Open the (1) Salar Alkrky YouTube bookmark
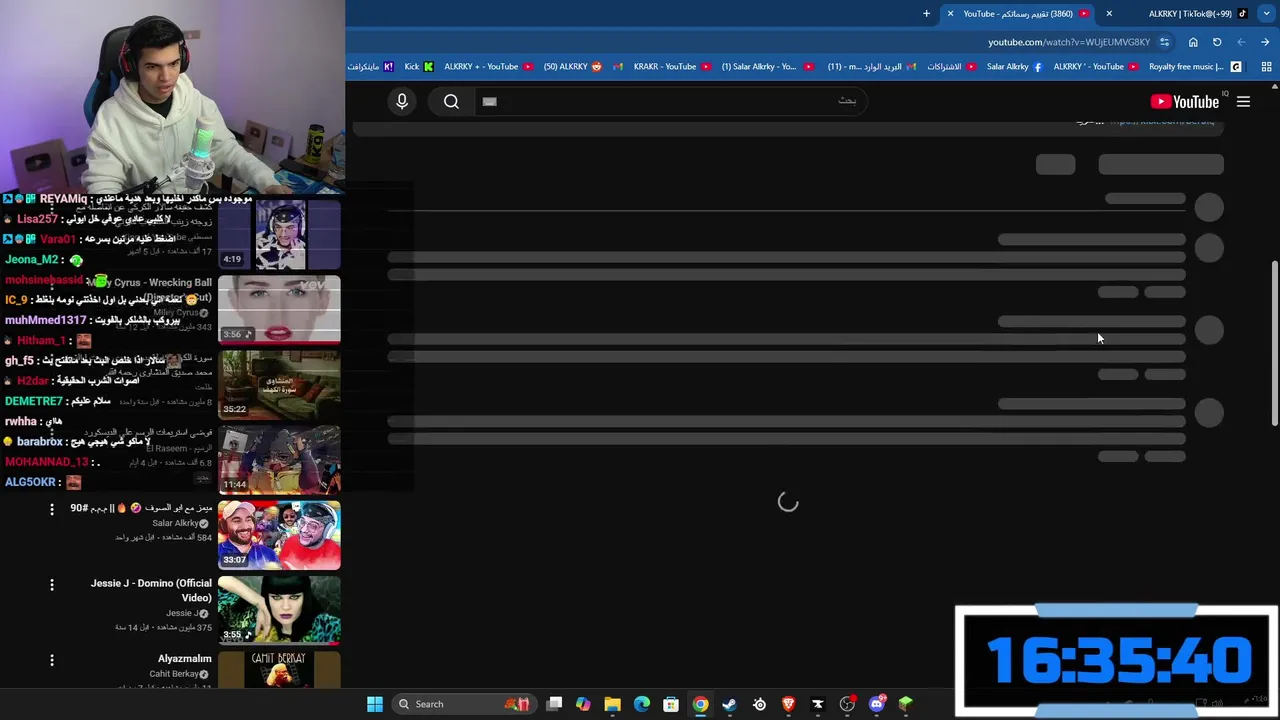 (766, 67)
